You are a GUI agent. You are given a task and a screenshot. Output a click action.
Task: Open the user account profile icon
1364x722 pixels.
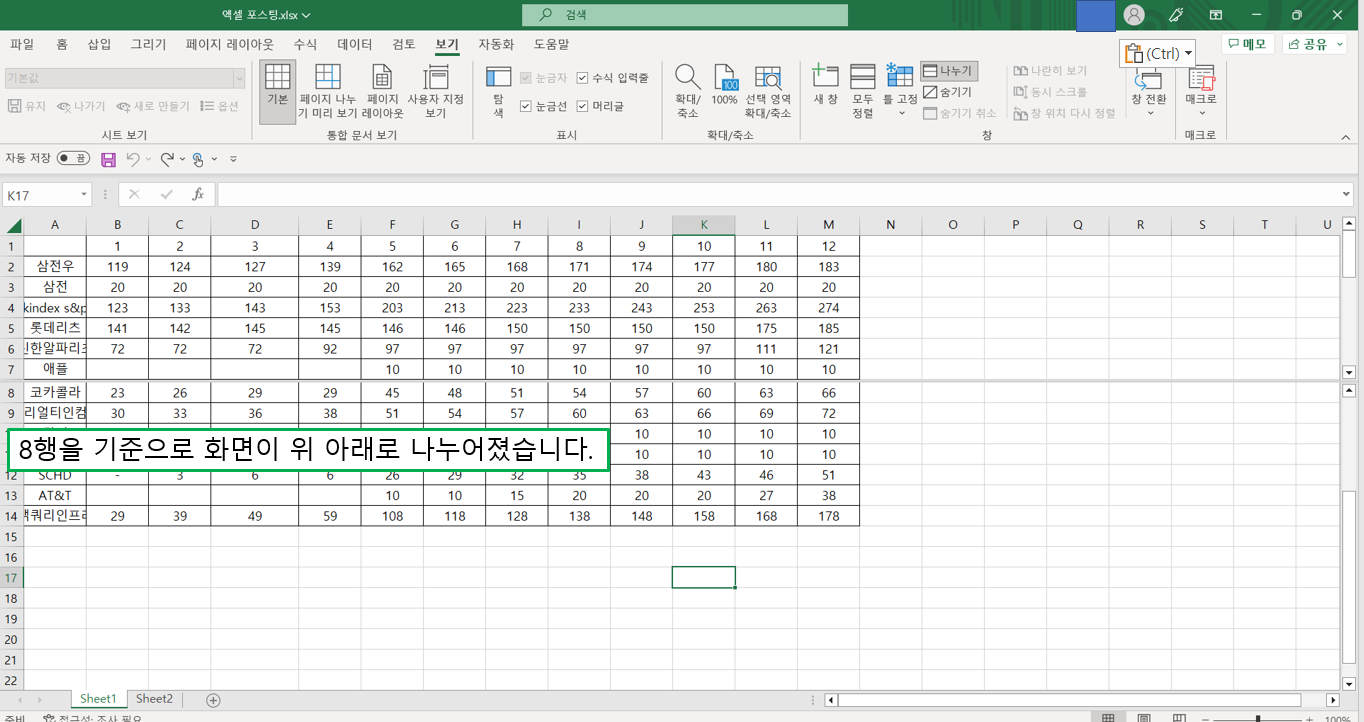[x=1133, y=15]
